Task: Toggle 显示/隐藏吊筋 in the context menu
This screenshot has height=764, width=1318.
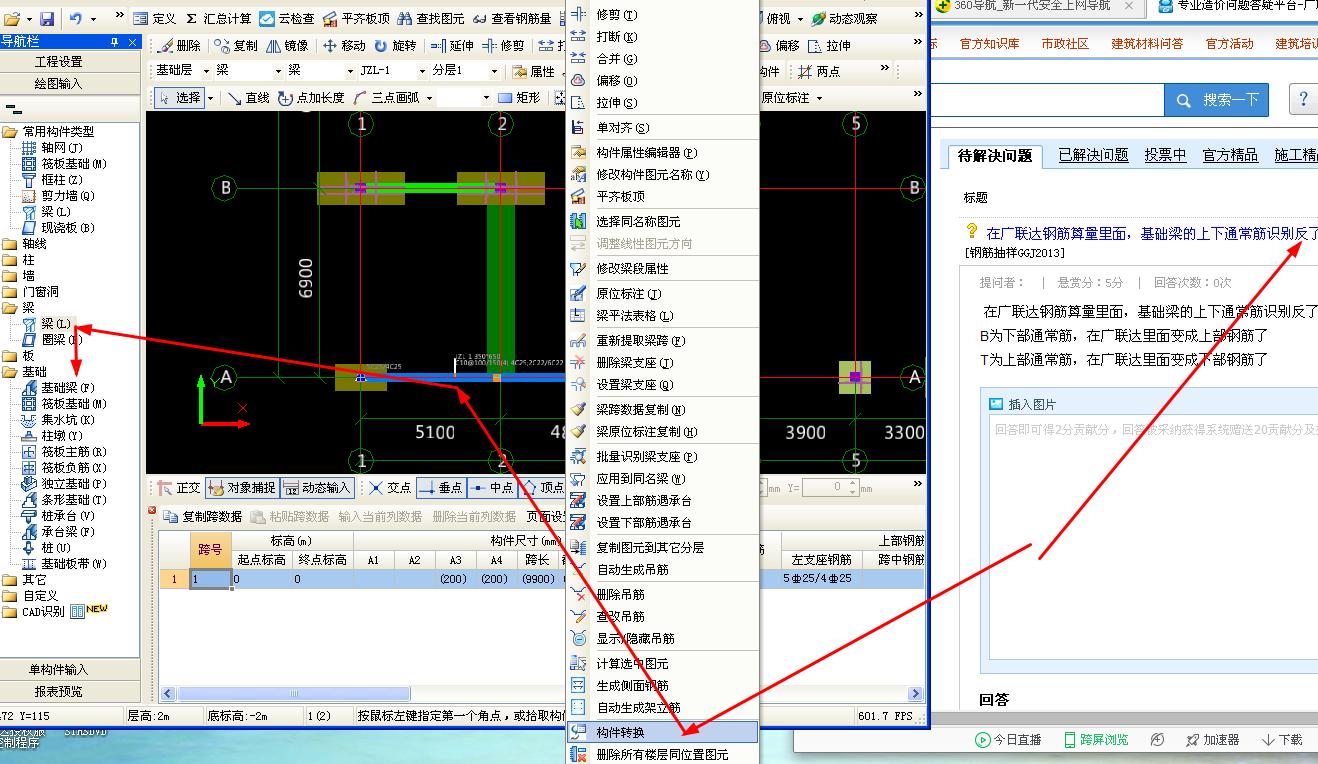Action: [x=635, y=638]
